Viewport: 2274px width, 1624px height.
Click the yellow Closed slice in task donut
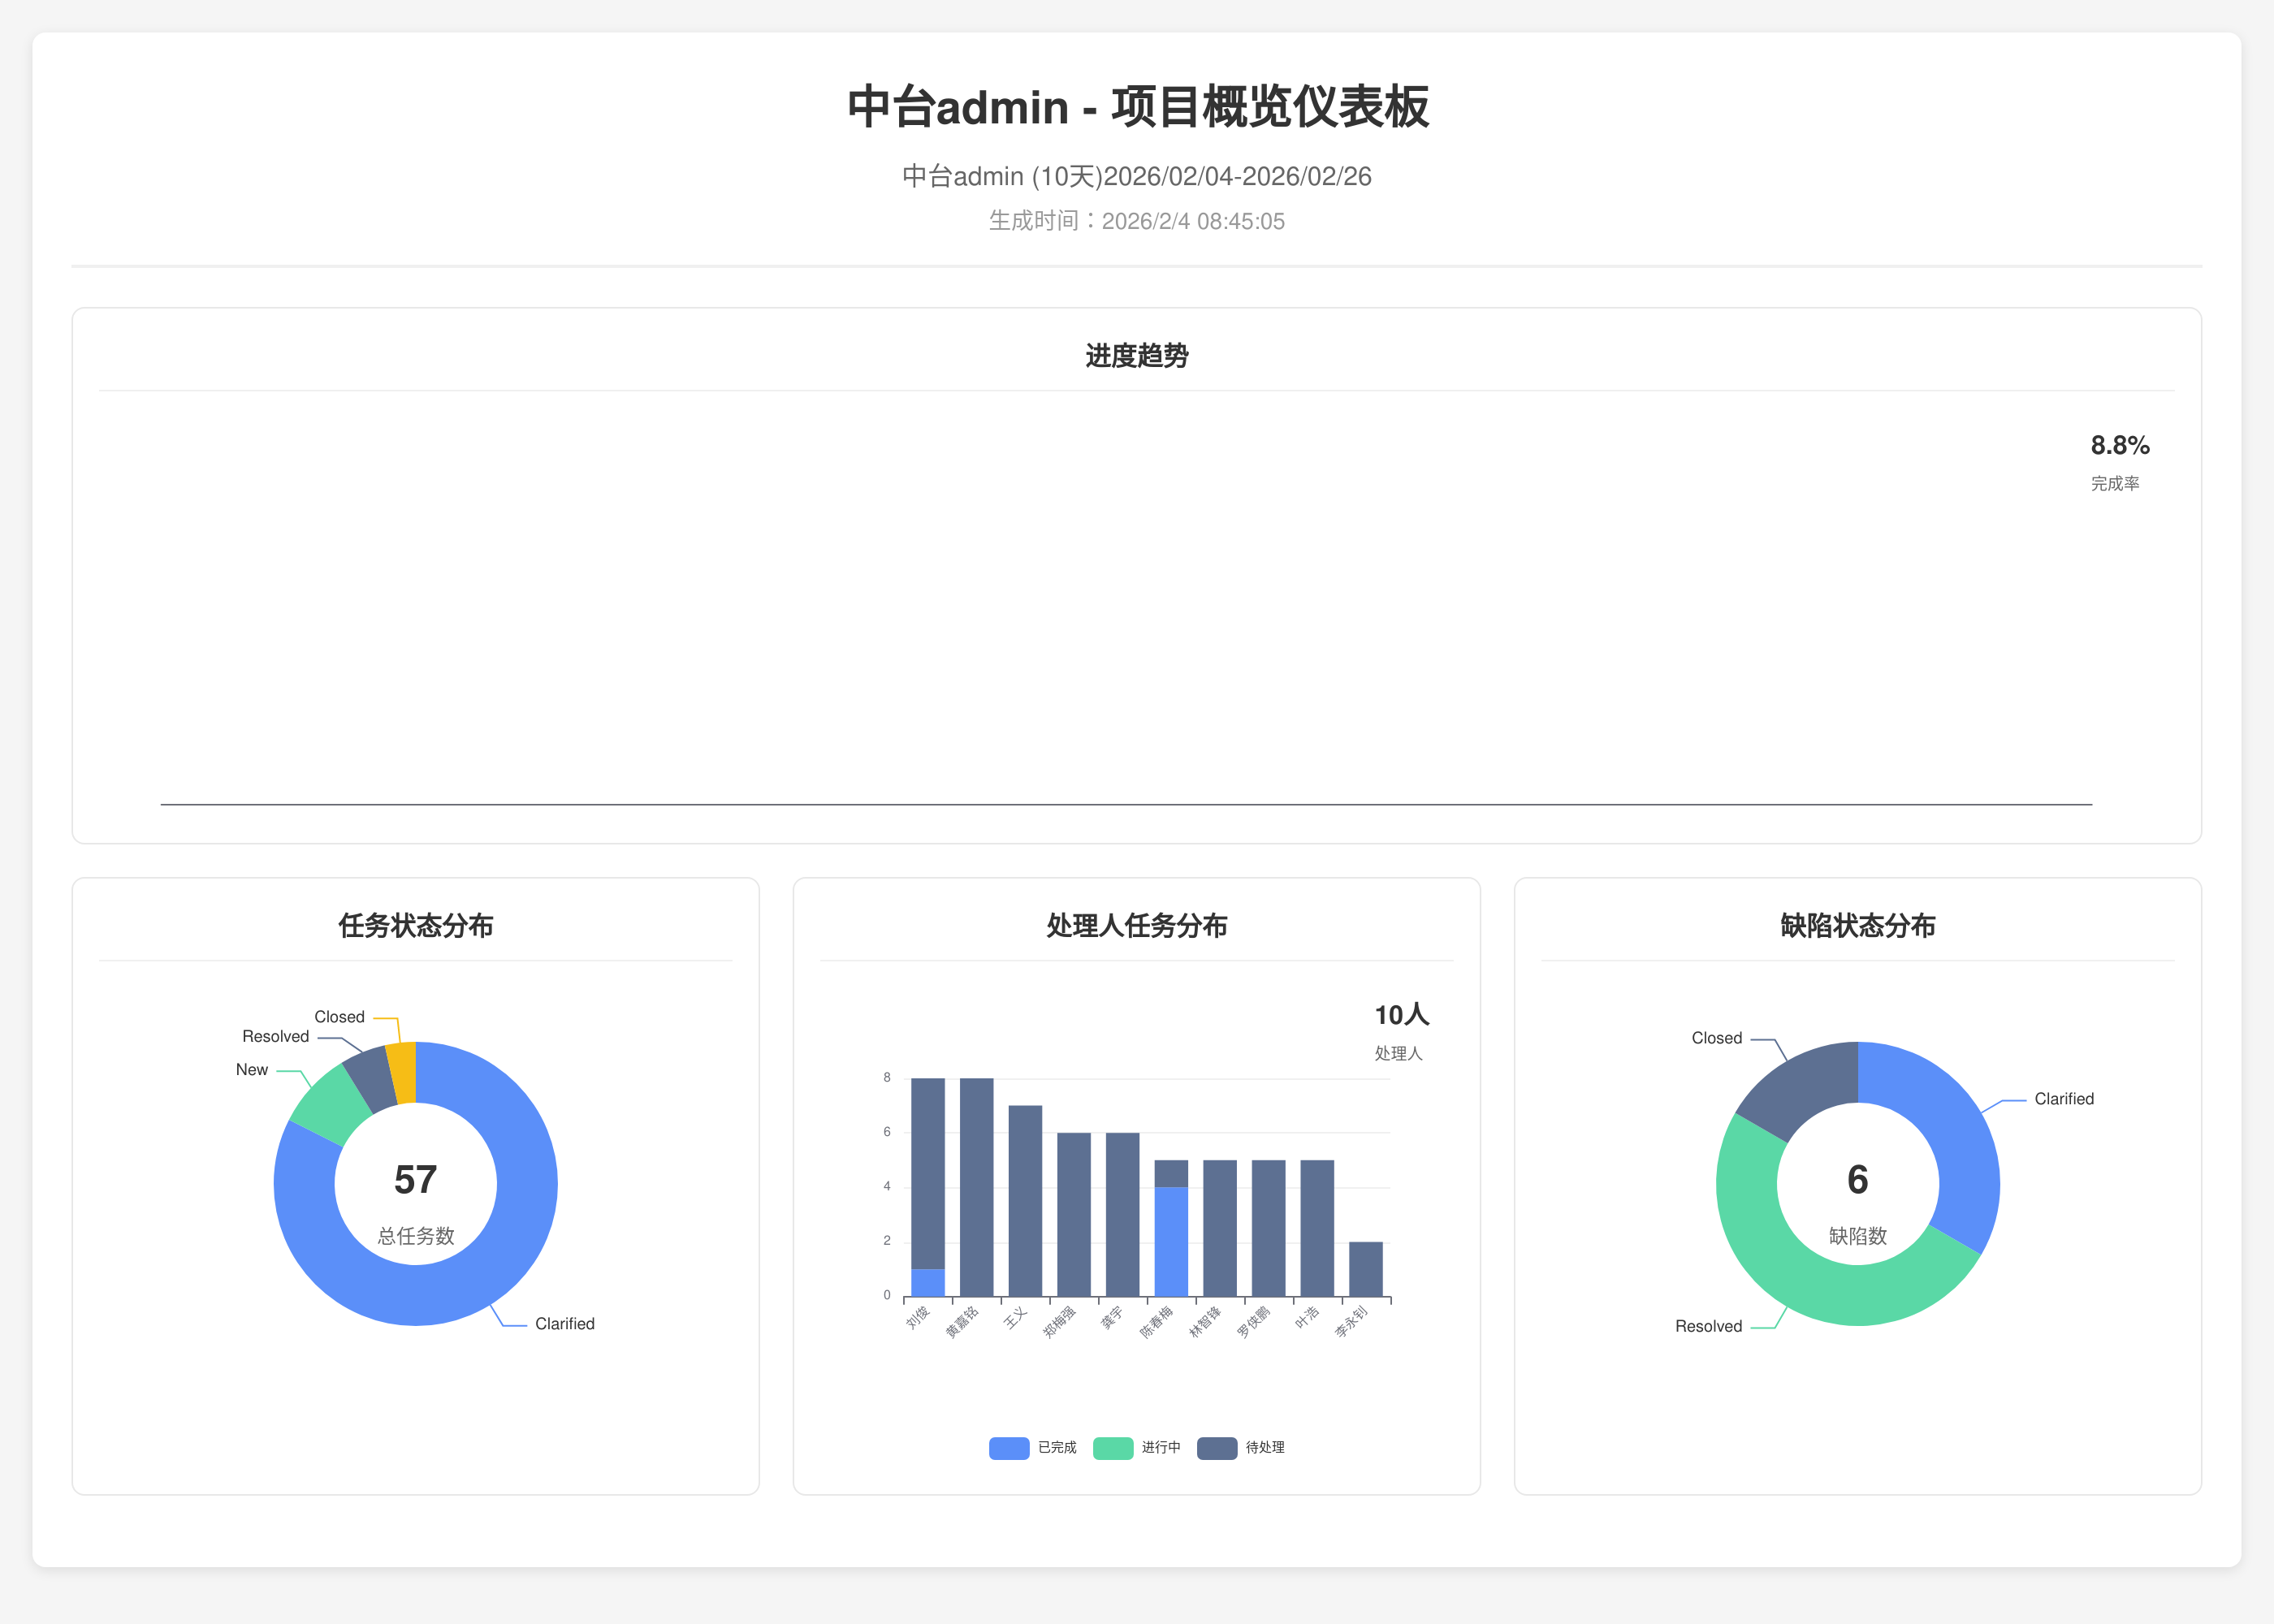pos(402,1072)
